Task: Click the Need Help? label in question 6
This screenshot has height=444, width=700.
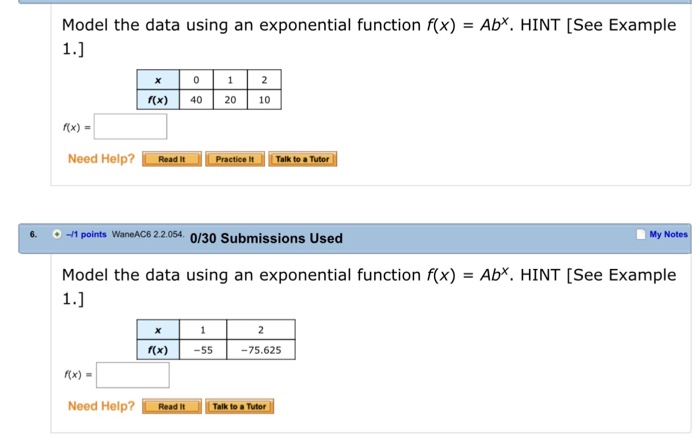Action: coord(101,406)
